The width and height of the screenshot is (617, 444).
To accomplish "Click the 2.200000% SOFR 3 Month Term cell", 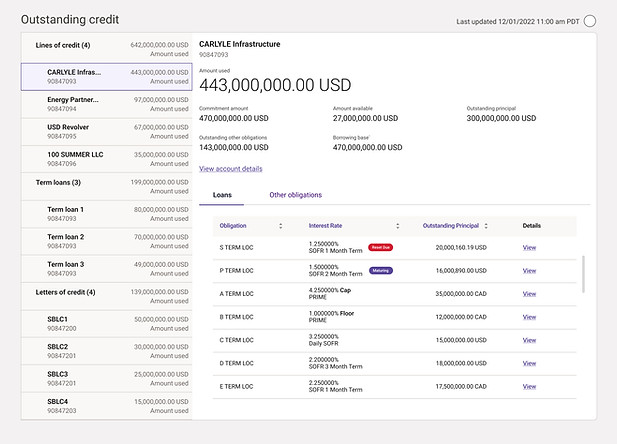I will pyautogui.click(x=336, y=363).
